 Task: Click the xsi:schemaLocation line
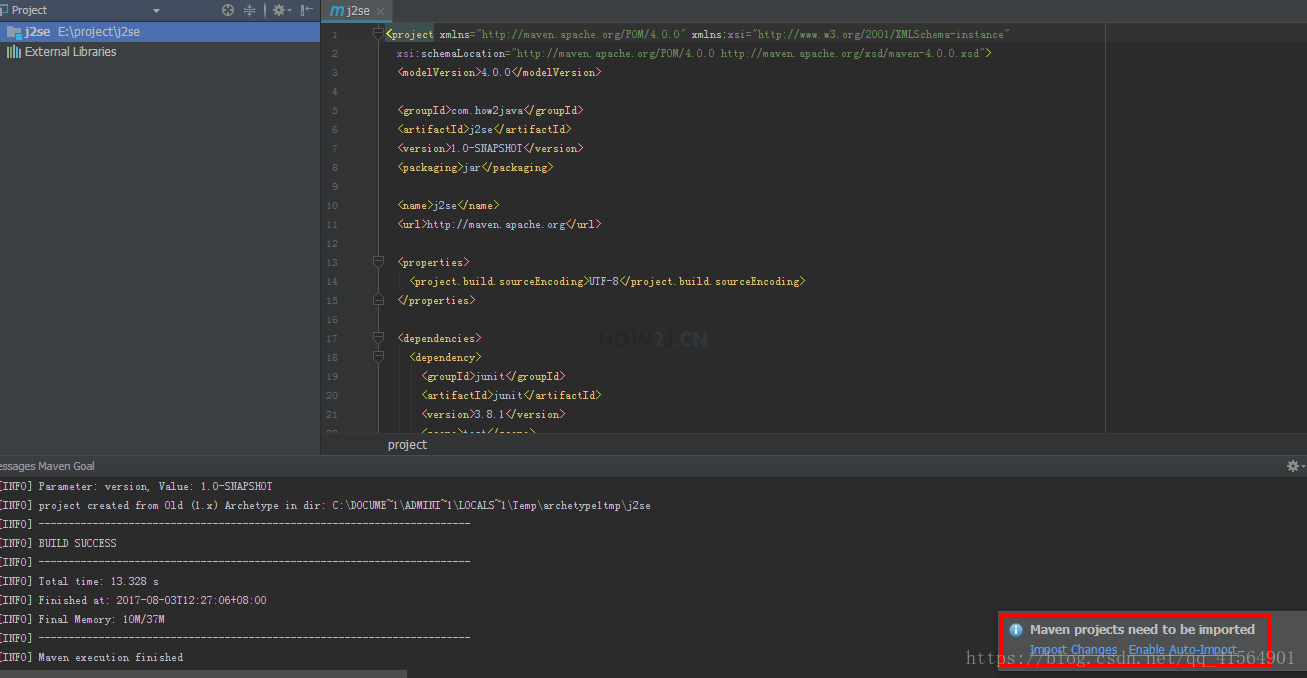[693, 53]
